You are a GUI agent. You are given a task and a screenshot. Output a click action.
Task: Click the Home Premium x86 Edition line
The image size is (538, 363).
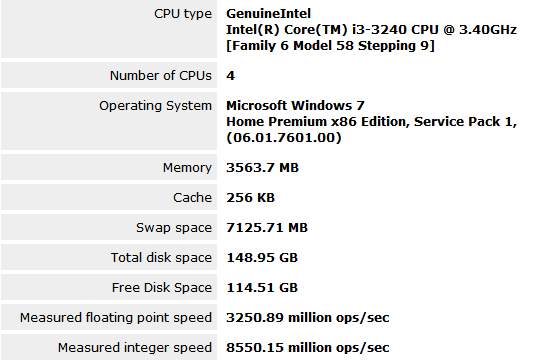pos(371,122)
